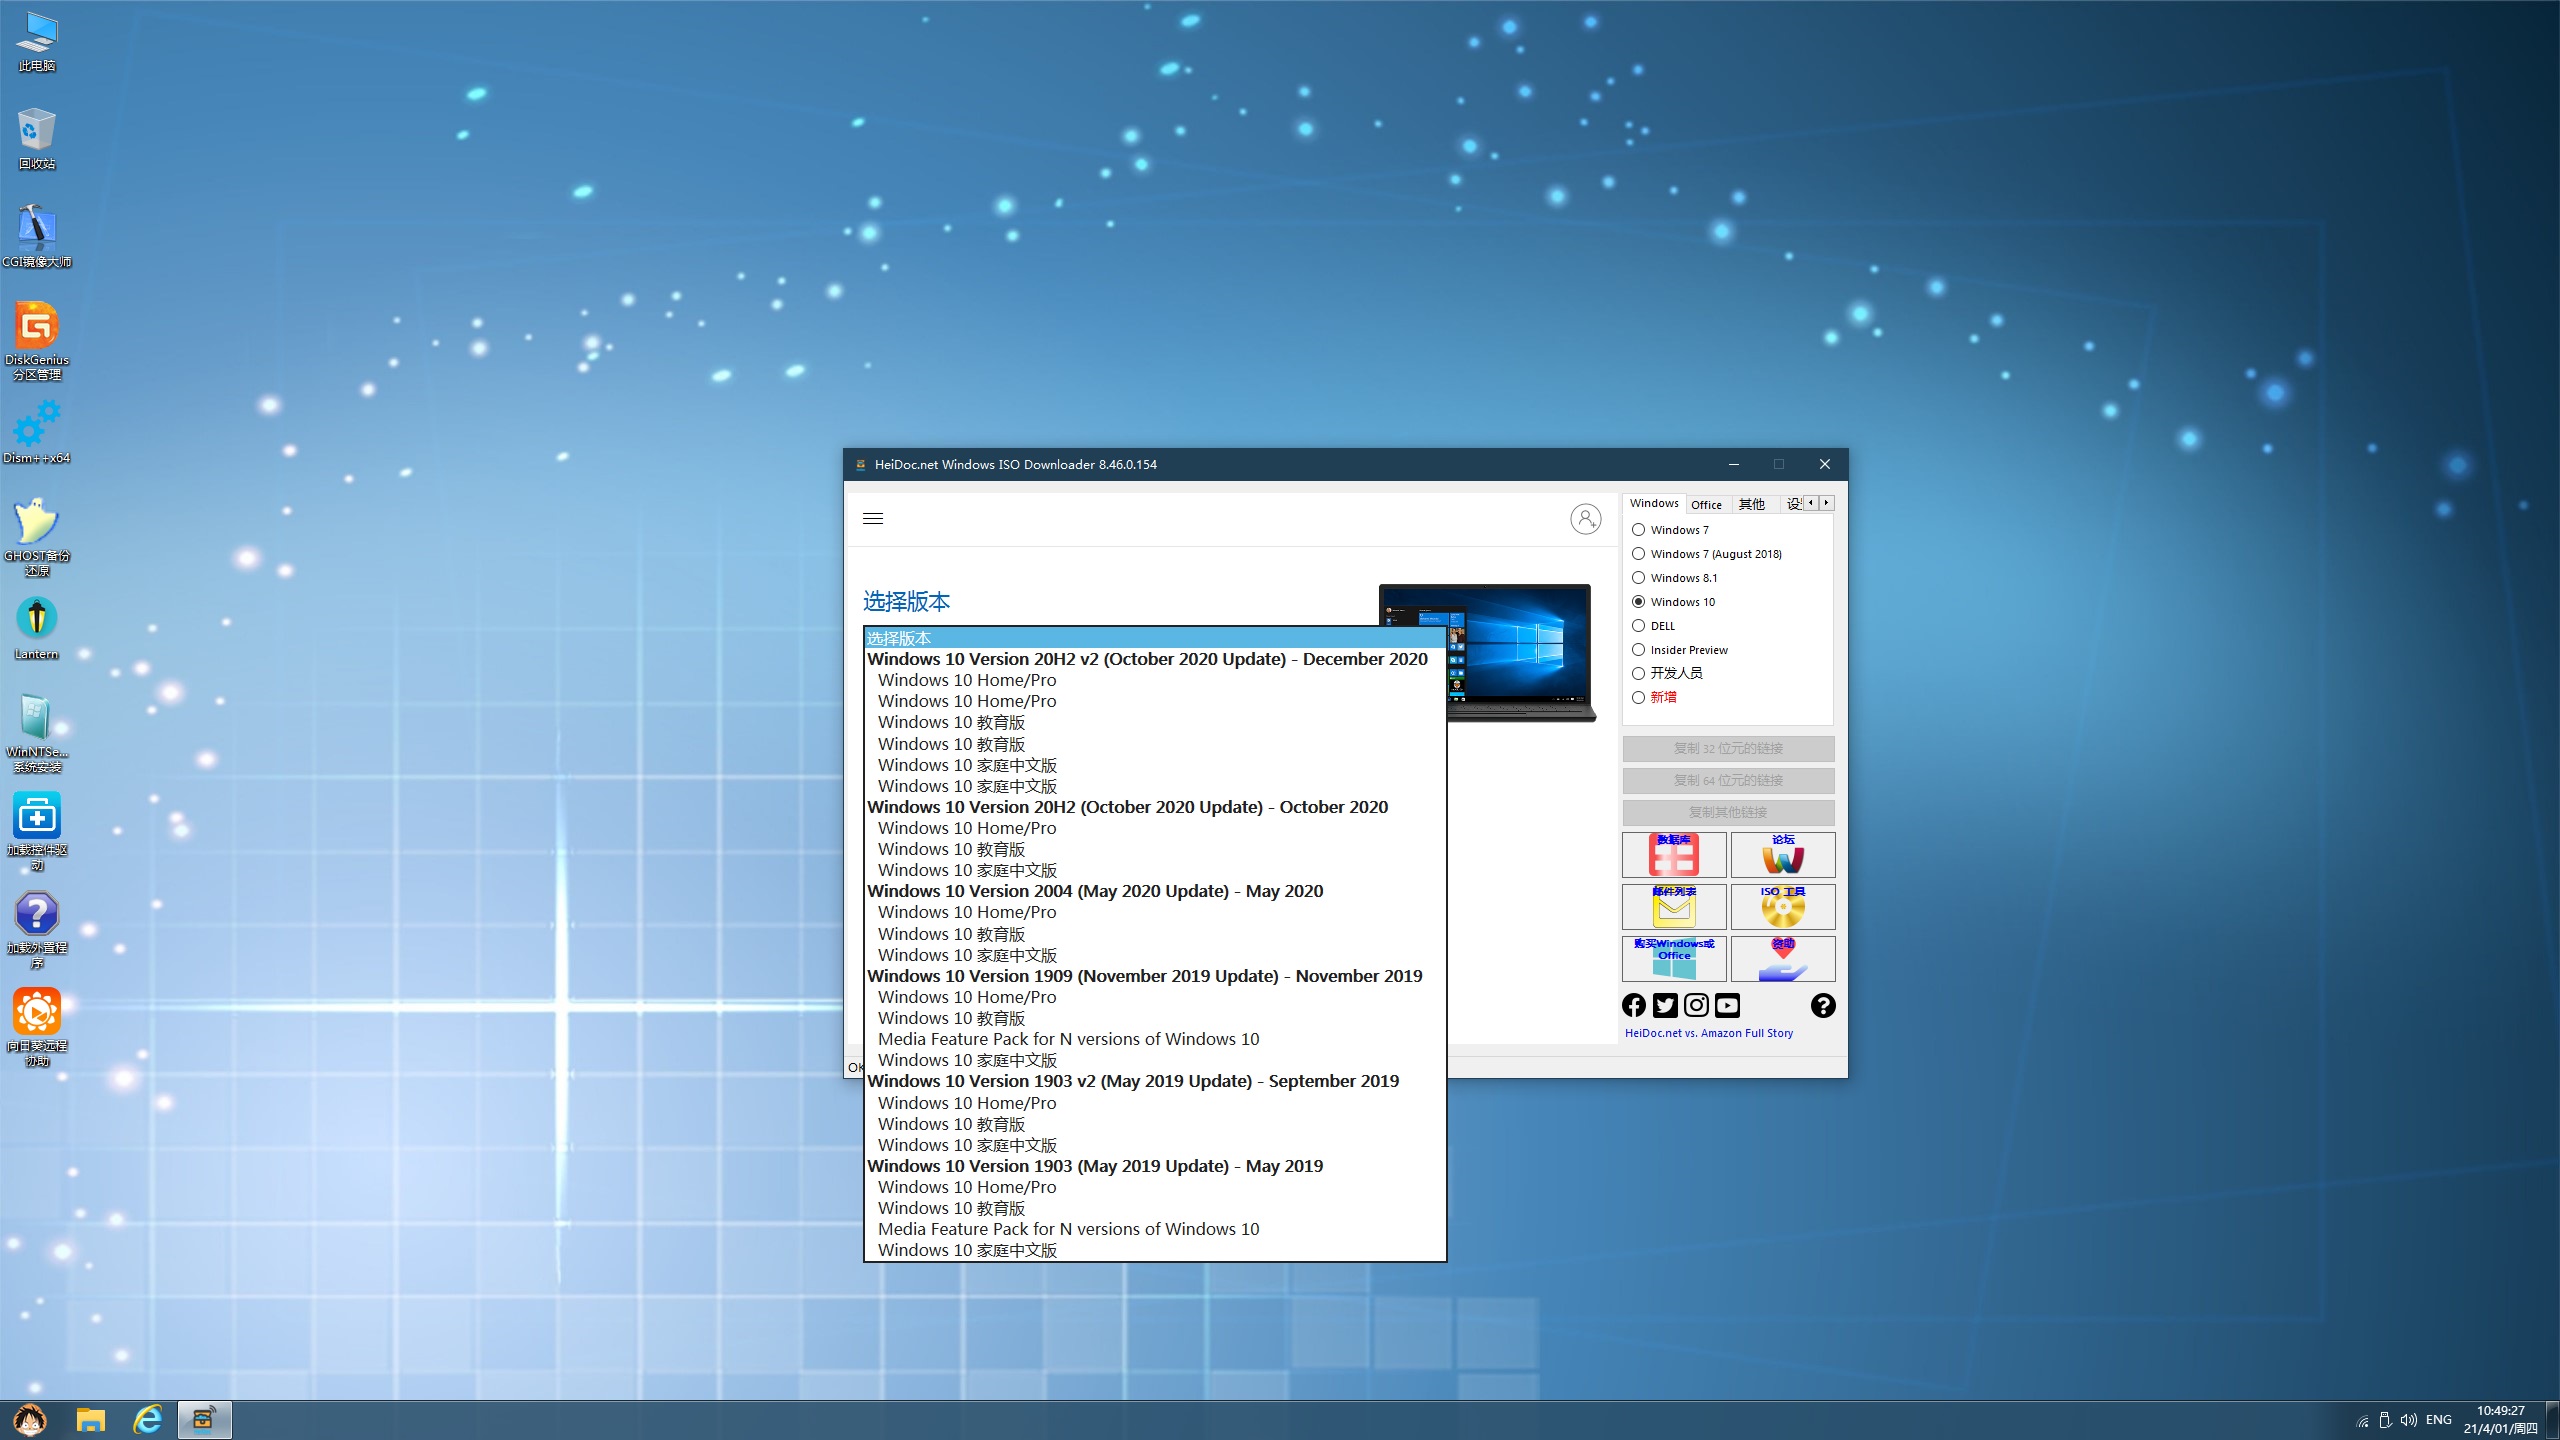Select the 回收站 recycle bin icon
Image resolution: width=2560 pixels, height=1440 pixels.
tap(37, 140)
